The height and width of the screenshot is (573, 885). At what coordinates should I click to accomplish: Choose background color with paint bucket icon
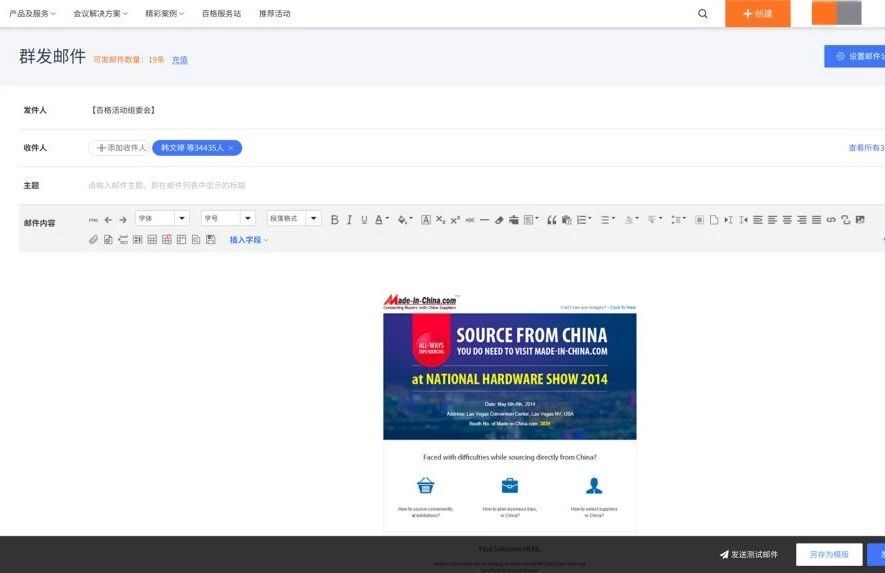tap(405, 220)
